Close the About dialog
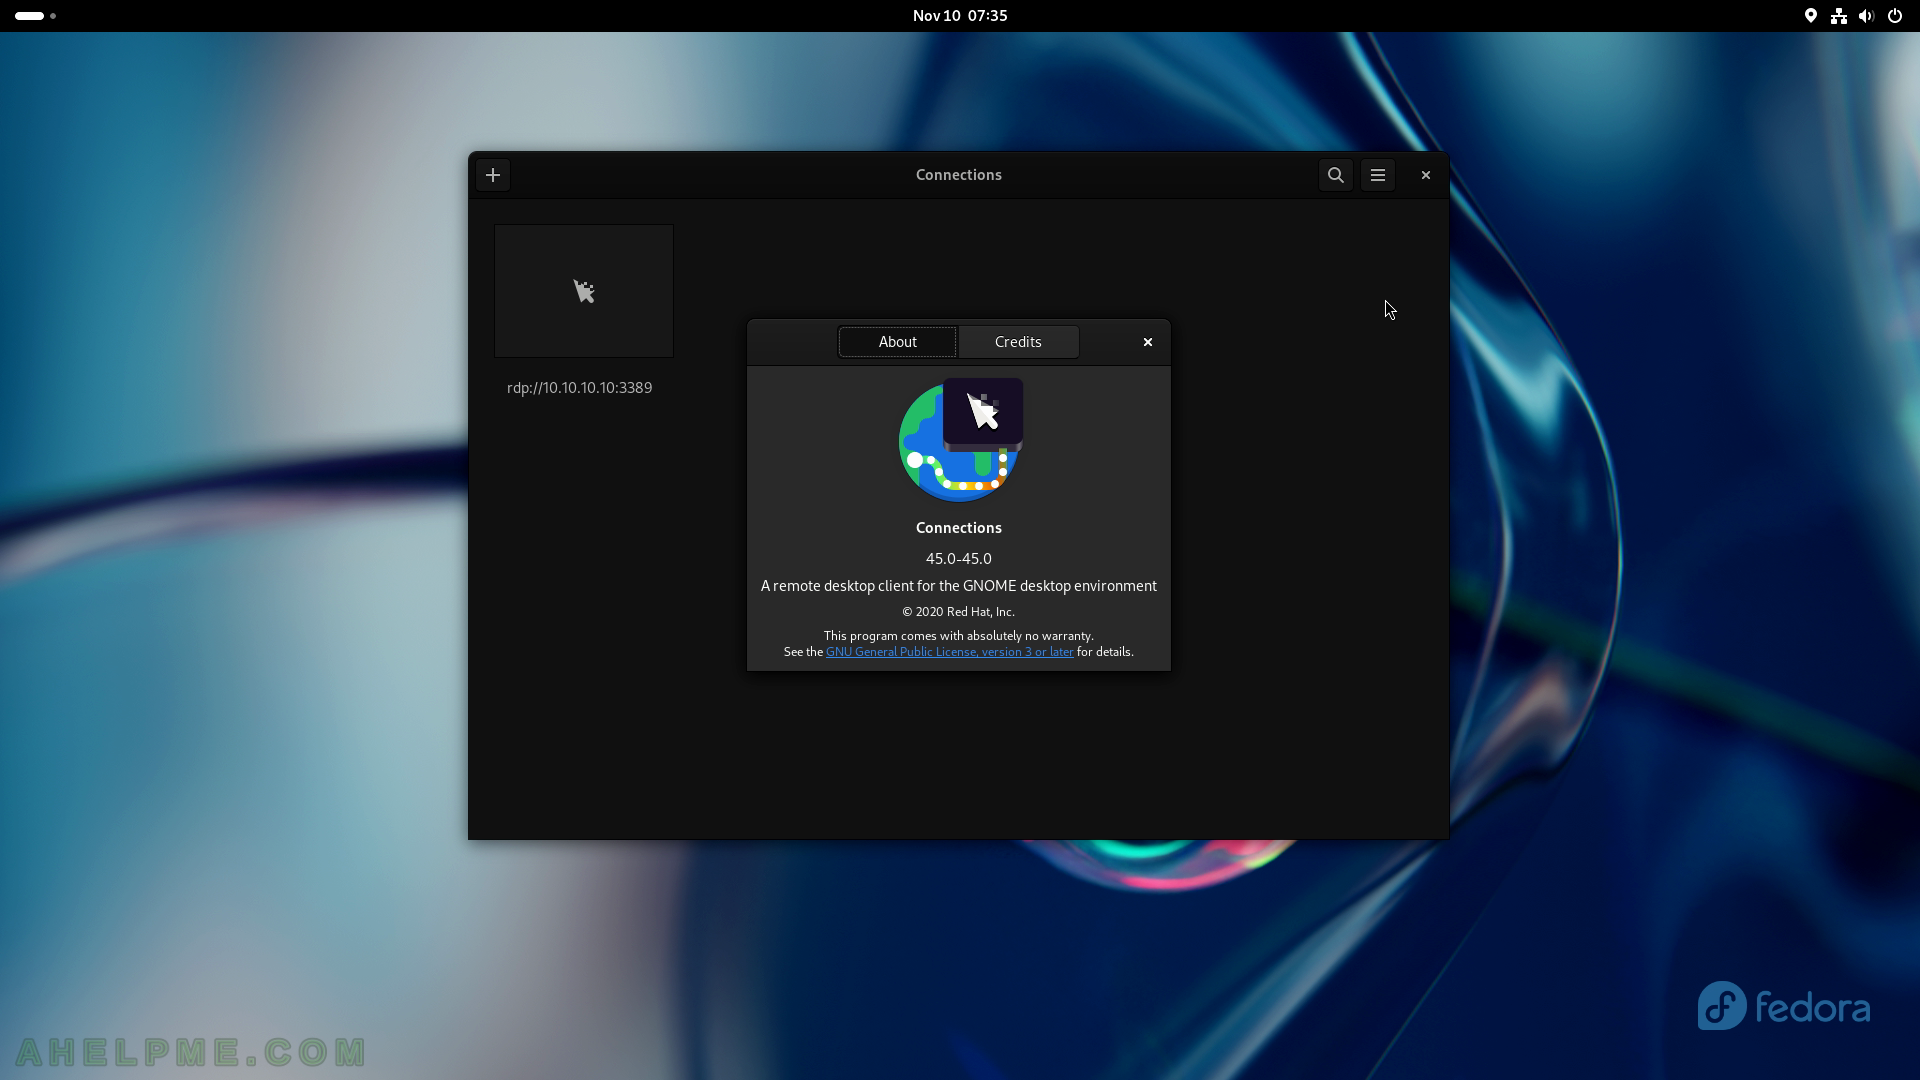Viewport: 1920px width, 1080px height. pos(1147,342)
